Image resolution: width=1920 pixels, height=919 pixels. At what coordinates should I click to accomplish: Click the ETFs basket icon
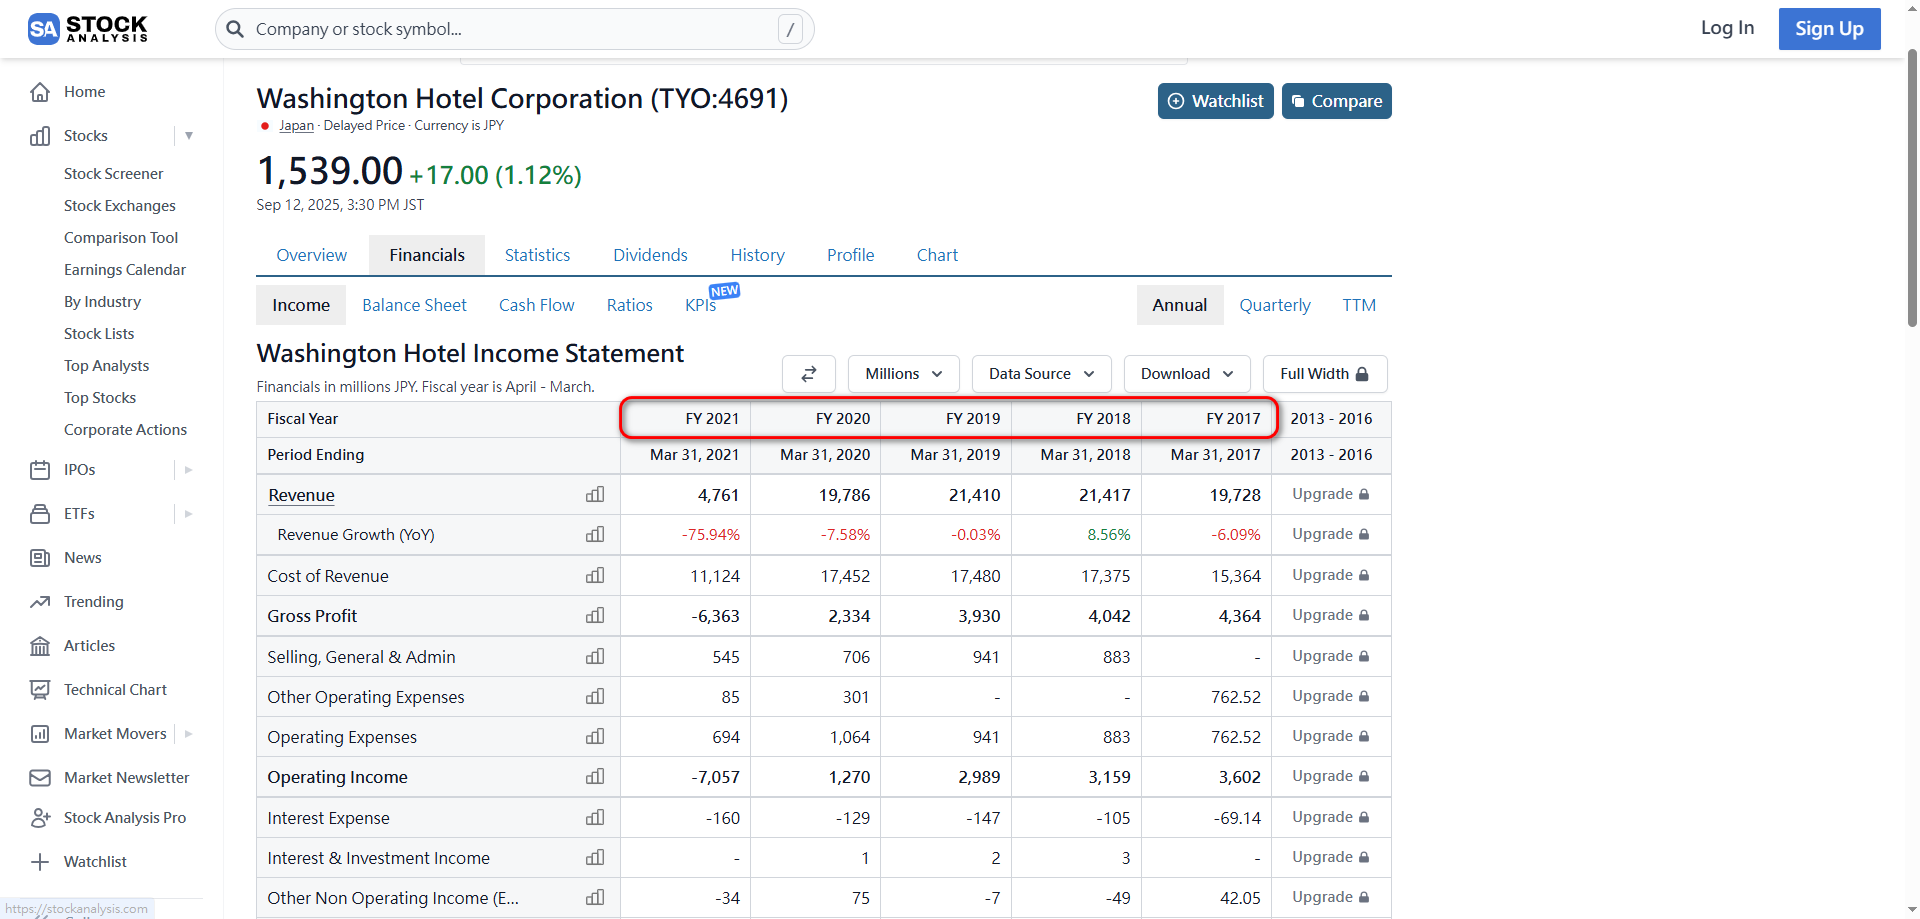(40, 514)
